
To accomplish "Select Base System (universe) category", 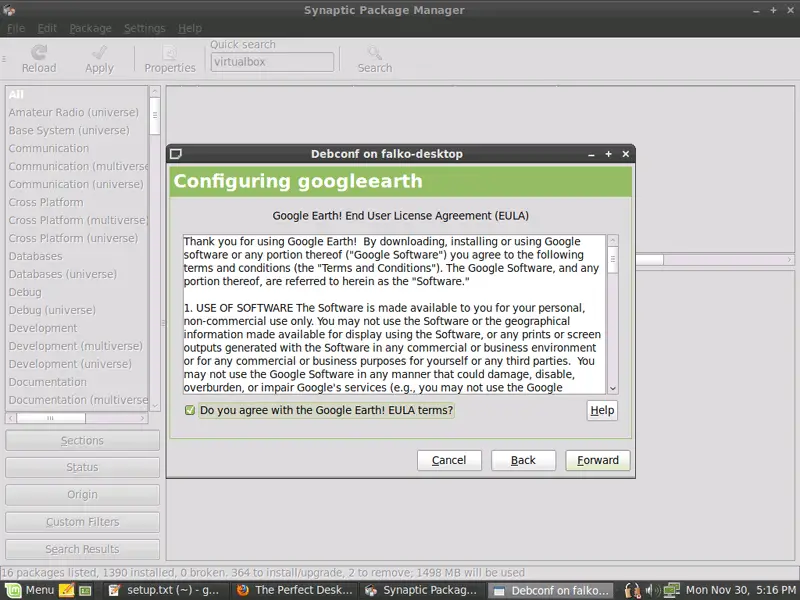I will pos(77,130).
